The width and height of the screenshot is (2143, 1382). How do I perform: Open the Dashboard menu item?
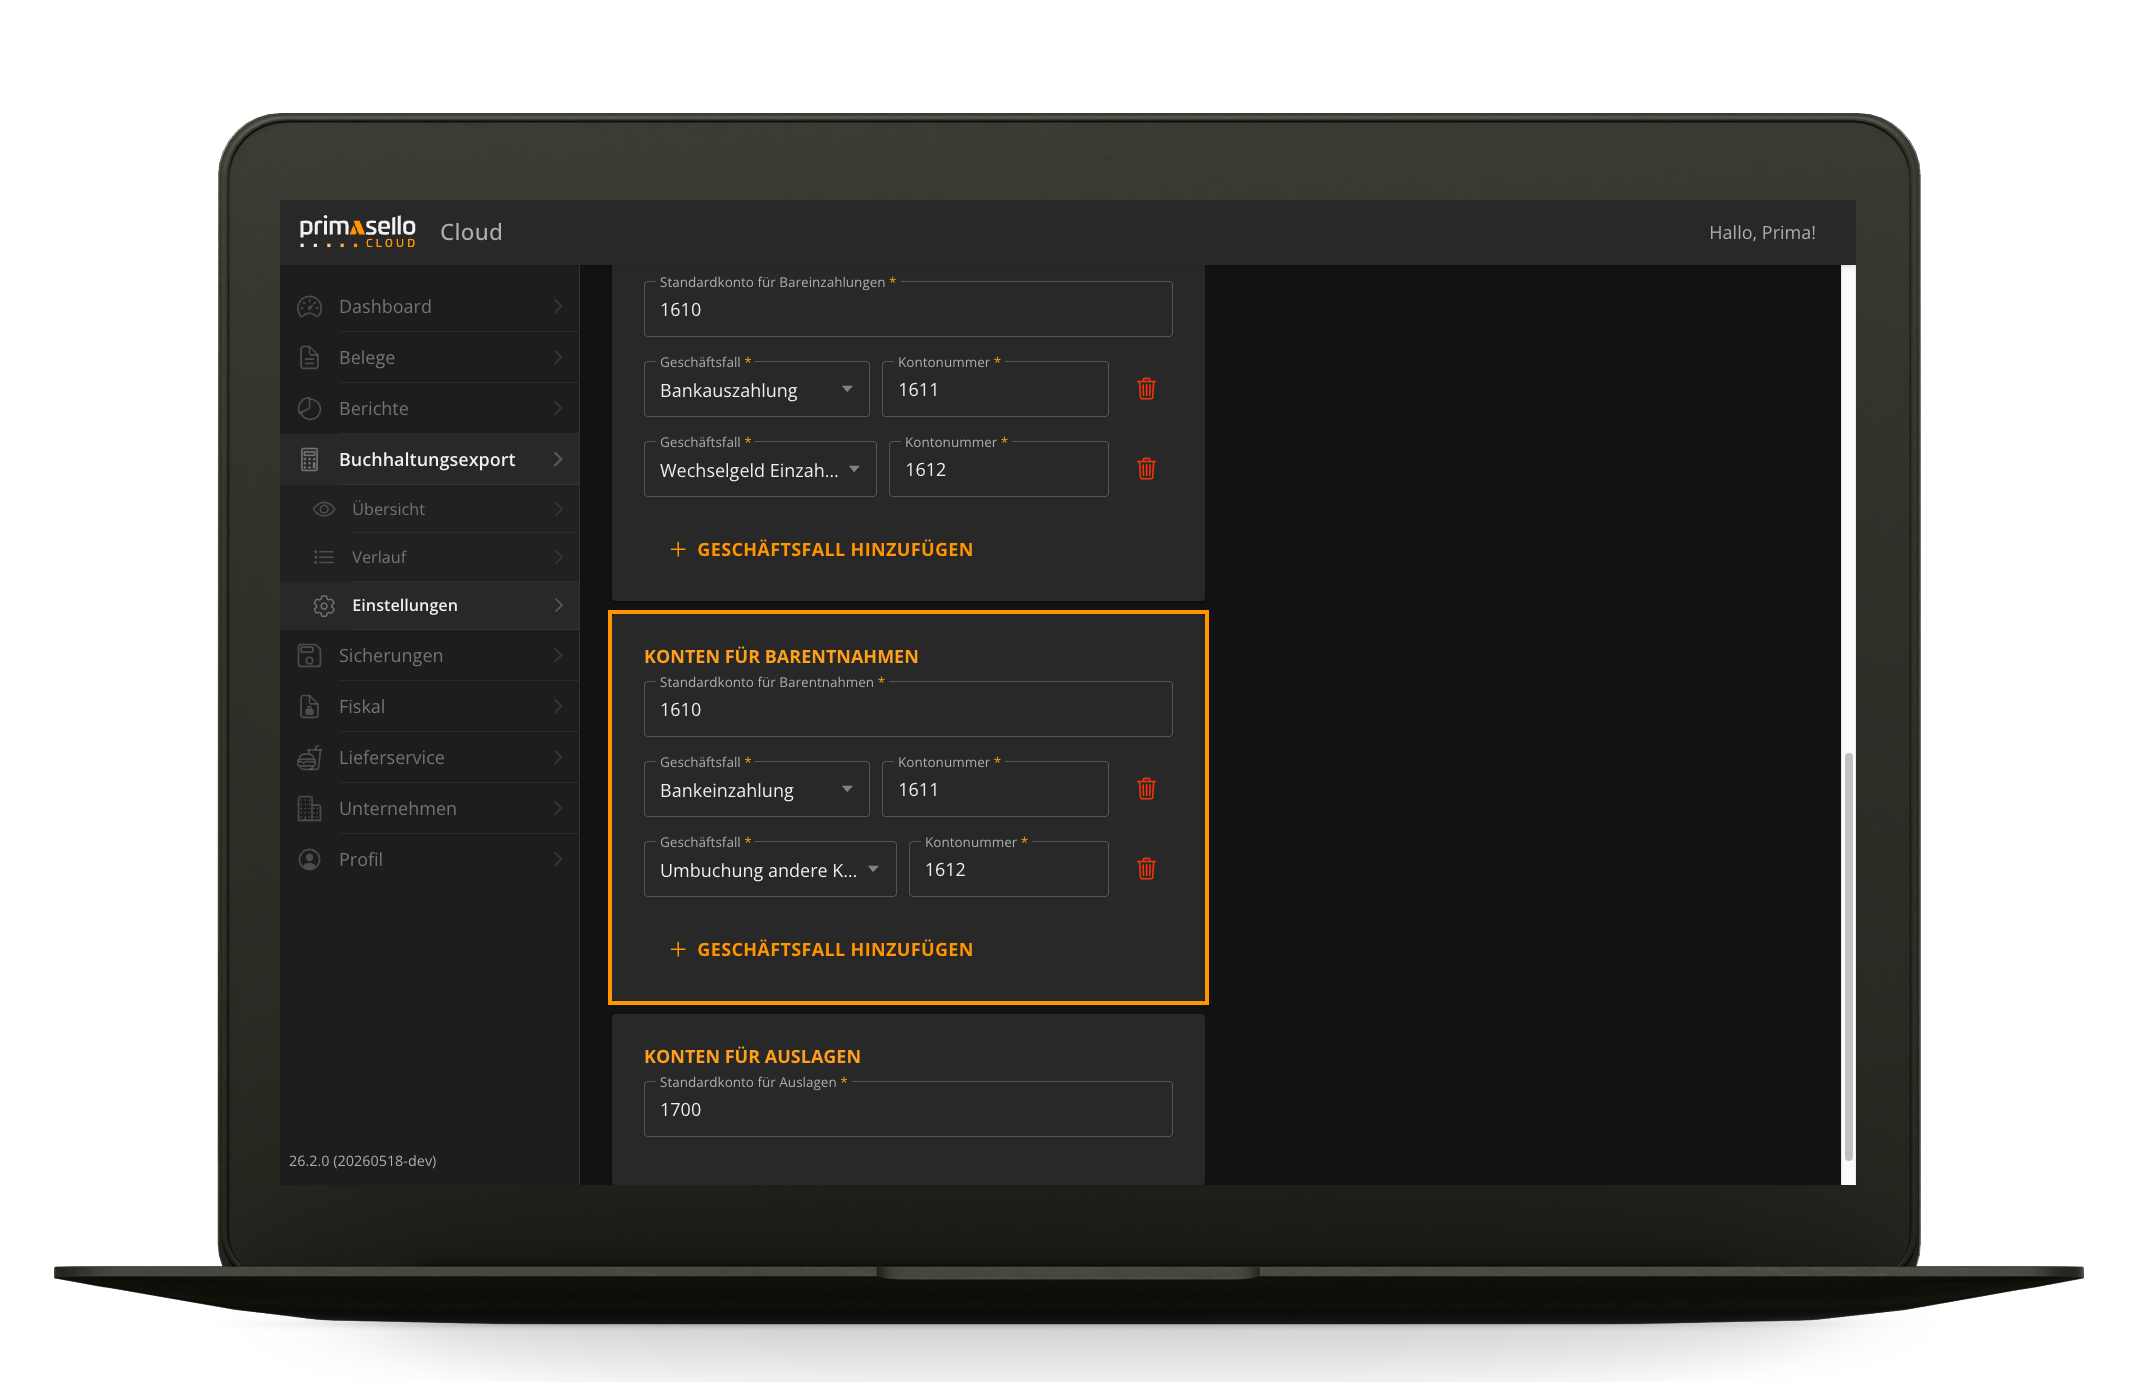tap(430, 307)
